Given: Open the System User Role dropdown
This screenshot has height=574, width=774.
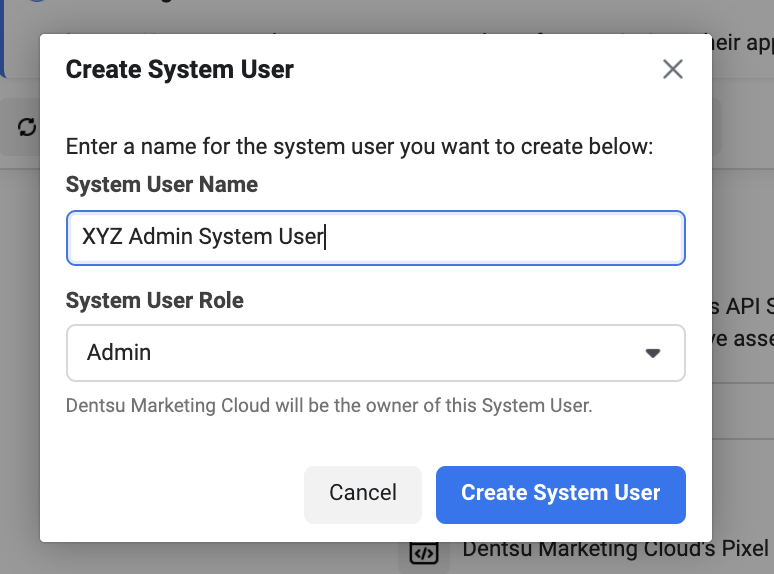Looking at the screenshot, I should [376, 353].
